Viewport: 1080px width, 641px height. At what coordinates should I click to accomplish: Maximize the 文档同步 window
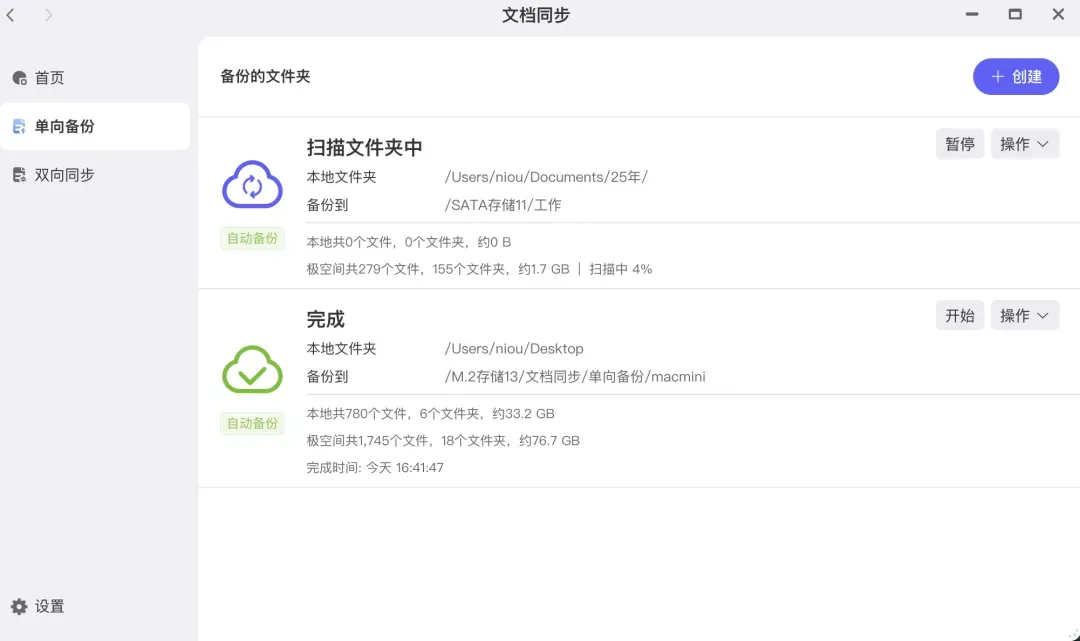[1015, 15]
